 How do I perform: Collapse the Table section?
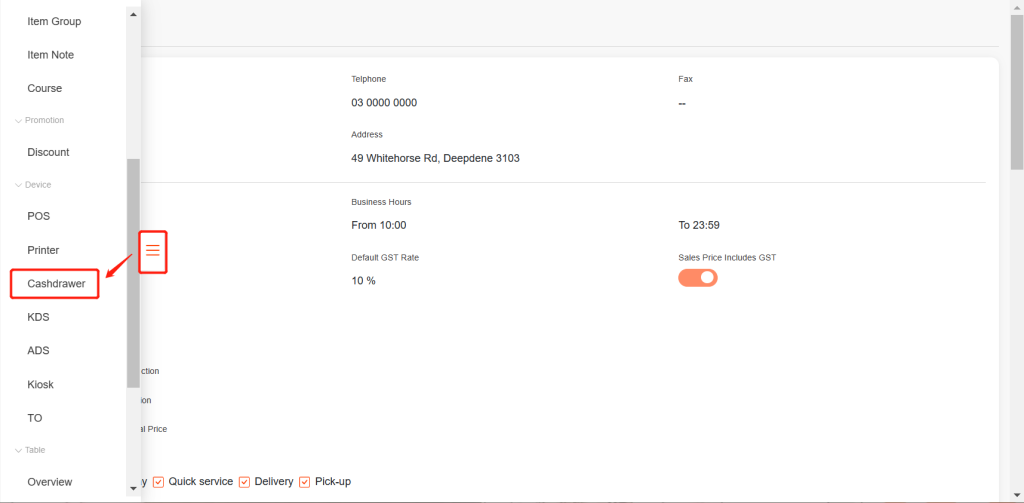[x=18, y=451]
